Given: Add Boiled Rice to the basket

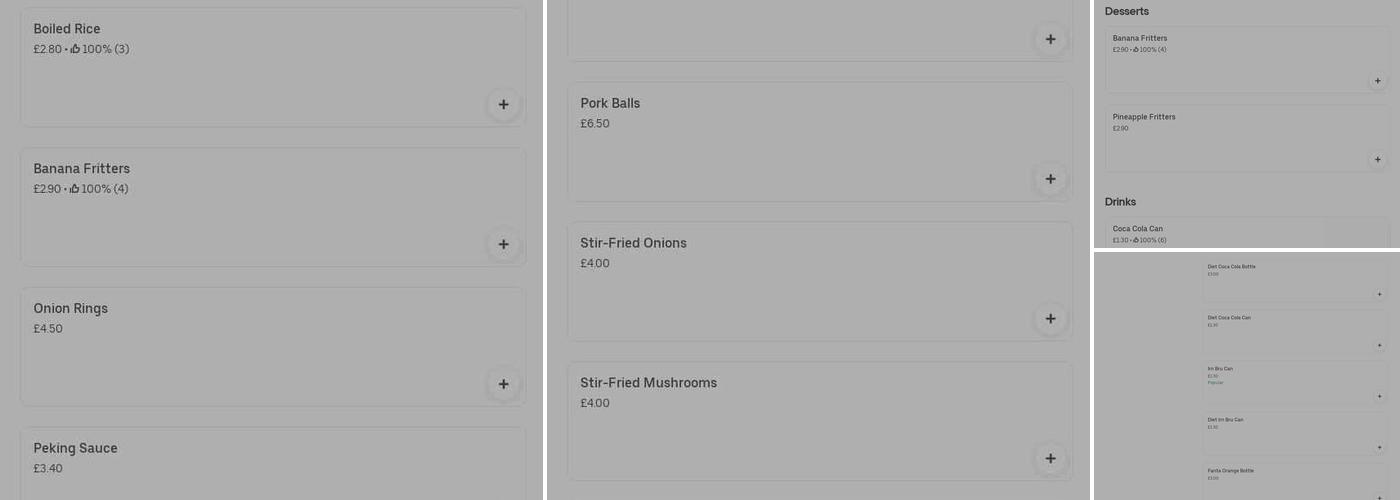Looking at the screenshot, I should [503, 104].
